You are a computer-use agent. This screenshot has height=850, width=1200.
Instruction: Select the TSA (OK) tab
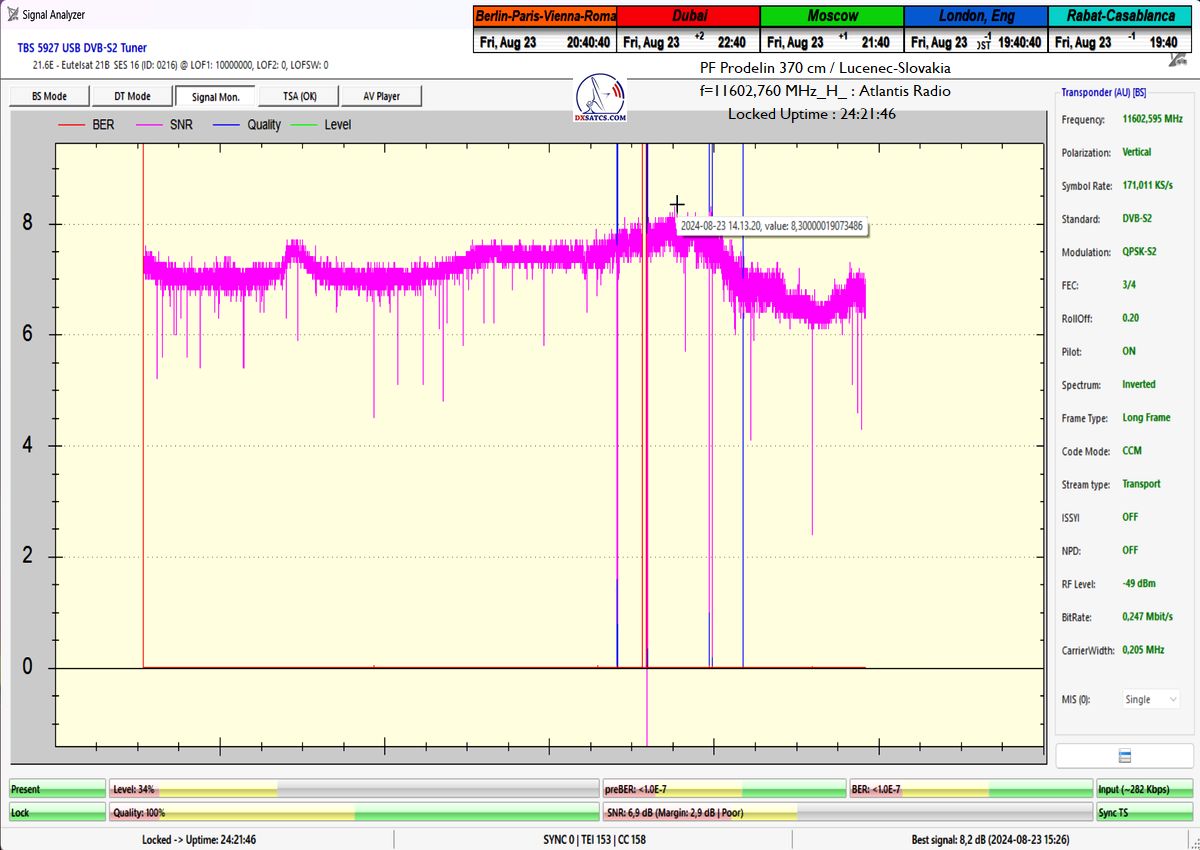298,96
